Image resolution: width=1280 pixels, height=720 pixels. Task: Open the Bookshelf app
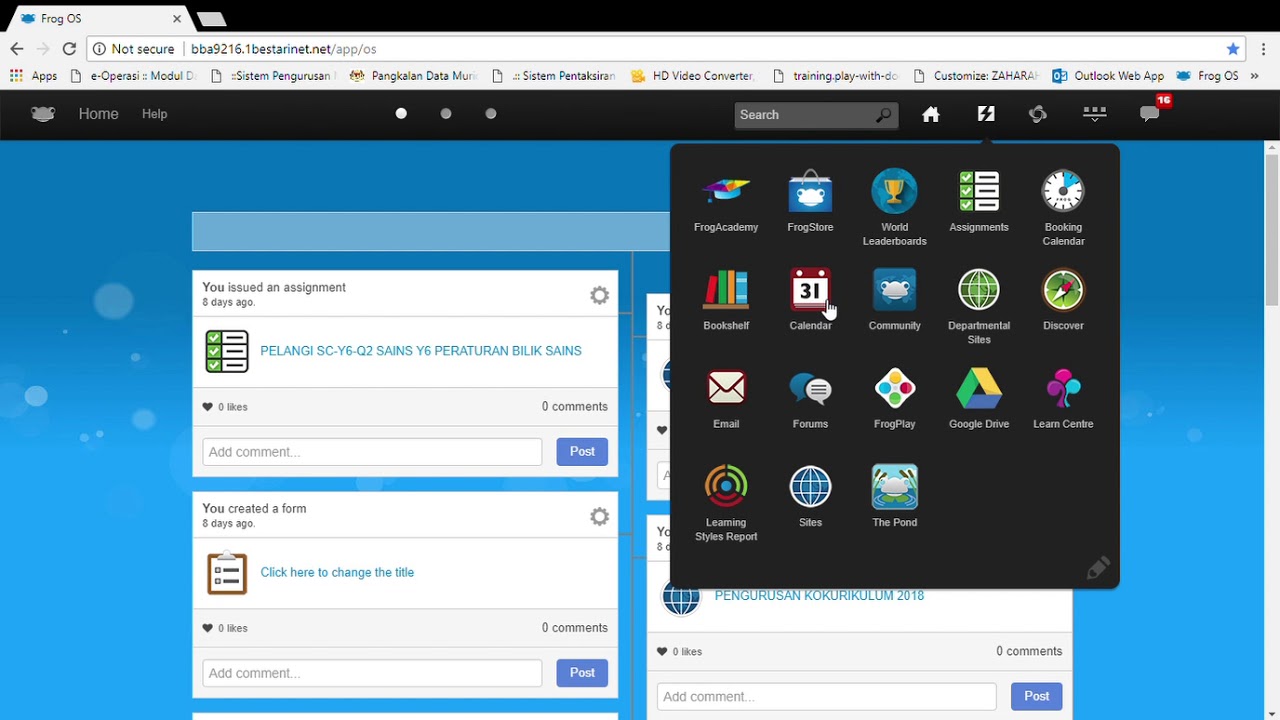click(726, 300)
